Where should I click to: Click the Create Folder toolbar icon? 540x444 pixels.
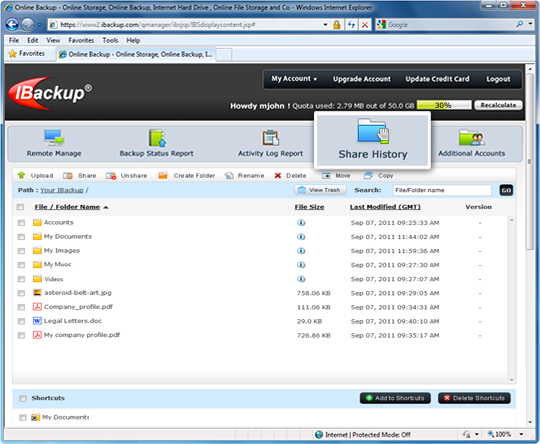pos(163,176)
